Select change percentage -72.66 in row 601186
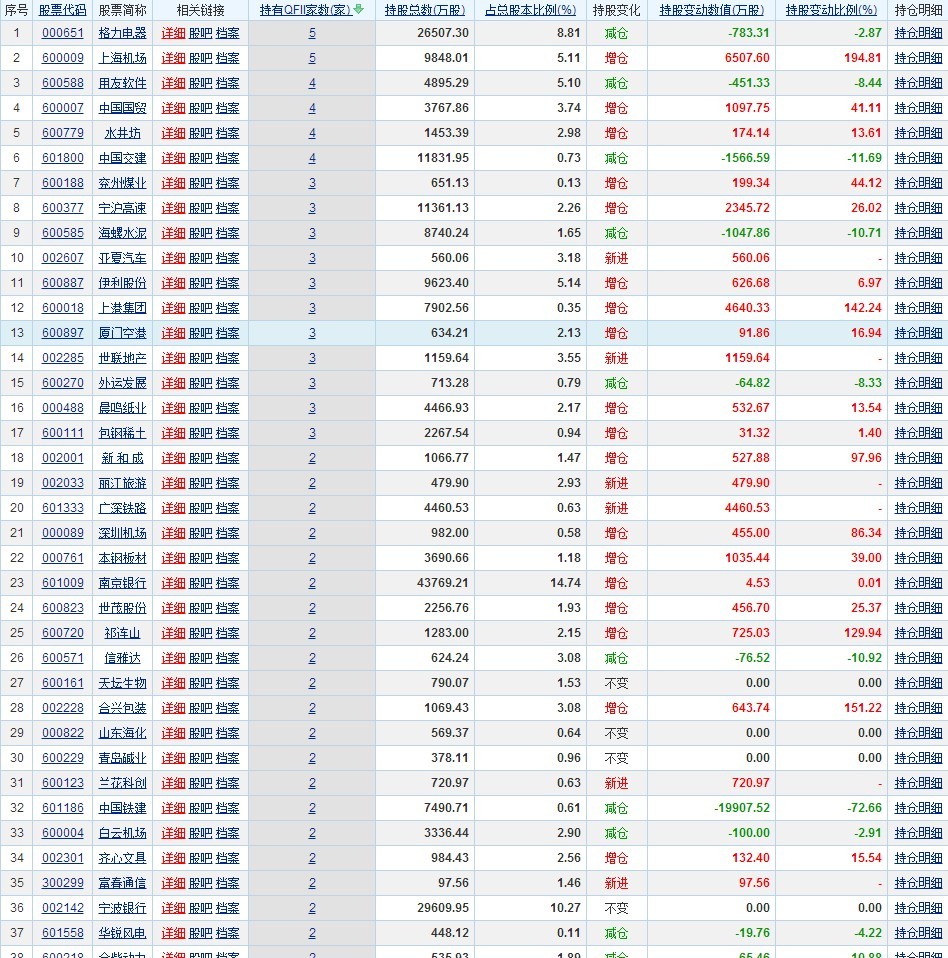Image resolution: width=948 pixels, height=958 pixels. pyautogui.click(x=864, y=808)
